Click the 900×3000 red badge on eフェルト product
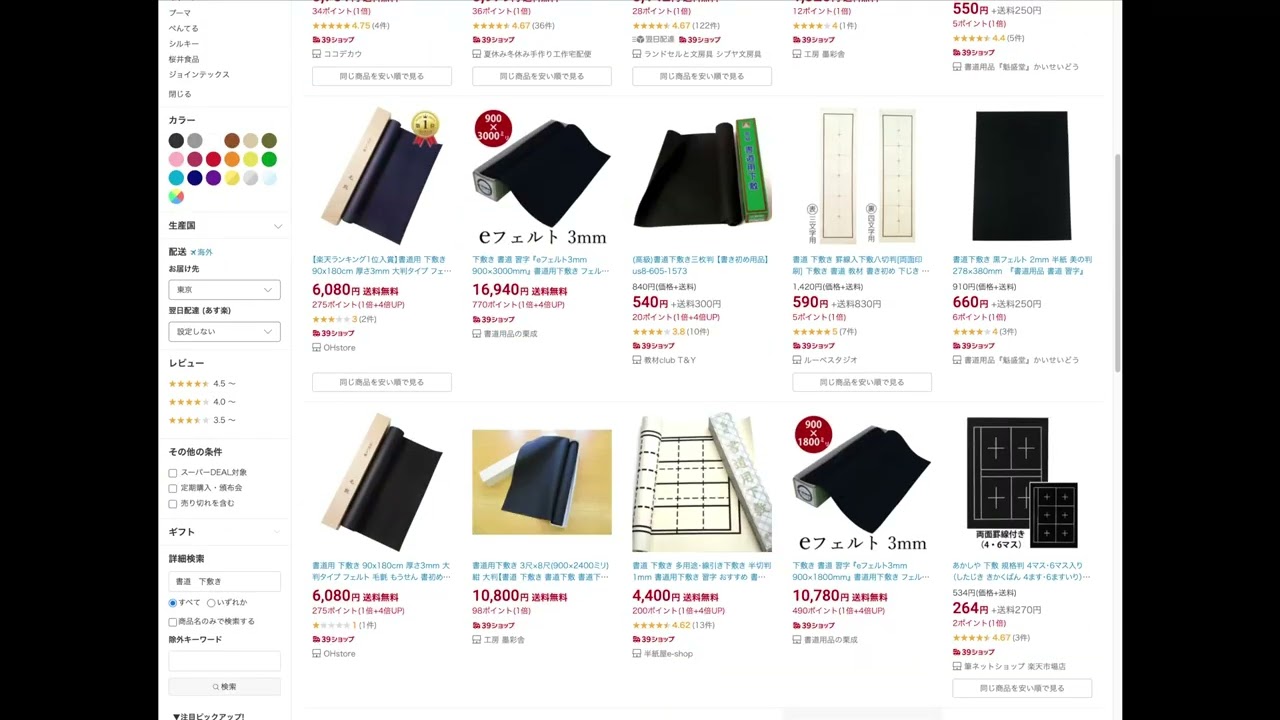Image resolution: width=1280 pixels, height=720 pixels. (x=493, y=128)
